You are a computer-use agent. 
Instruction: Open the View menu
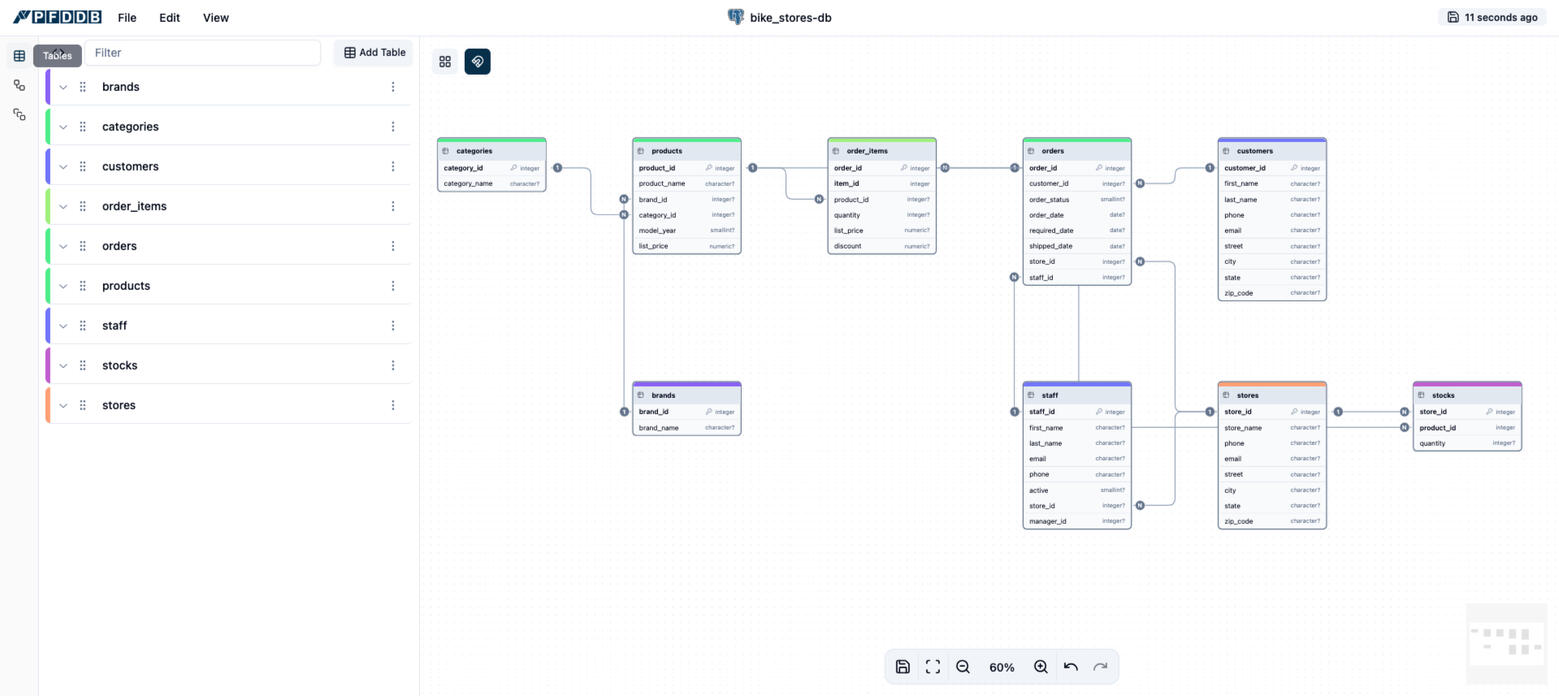[x=215, y=18]
